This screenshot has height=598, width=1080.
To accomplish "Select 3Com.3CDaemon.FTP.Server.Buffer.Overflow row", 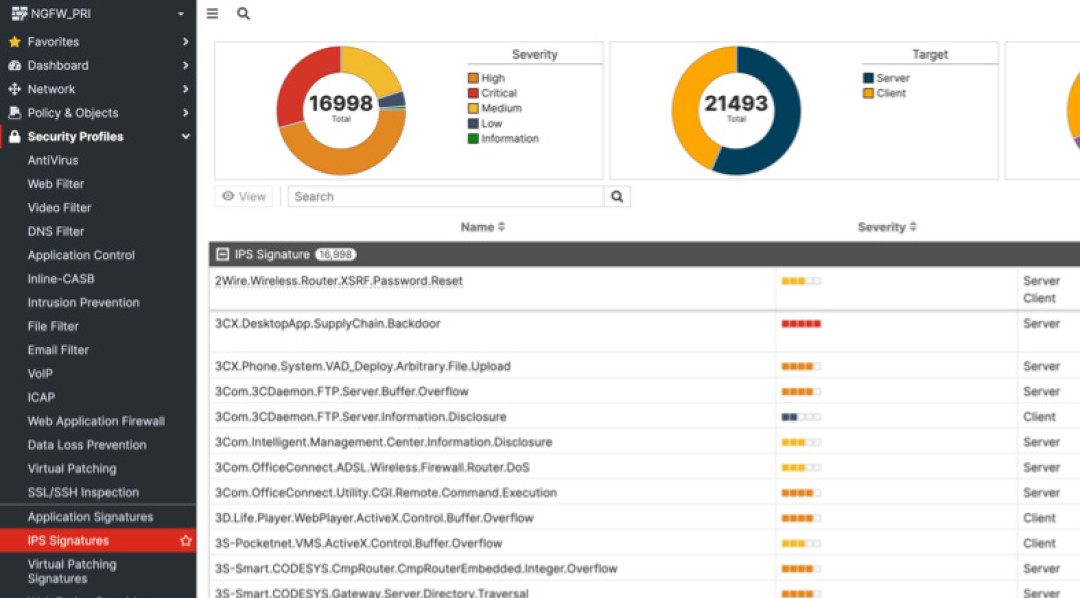I will (644, 391).
